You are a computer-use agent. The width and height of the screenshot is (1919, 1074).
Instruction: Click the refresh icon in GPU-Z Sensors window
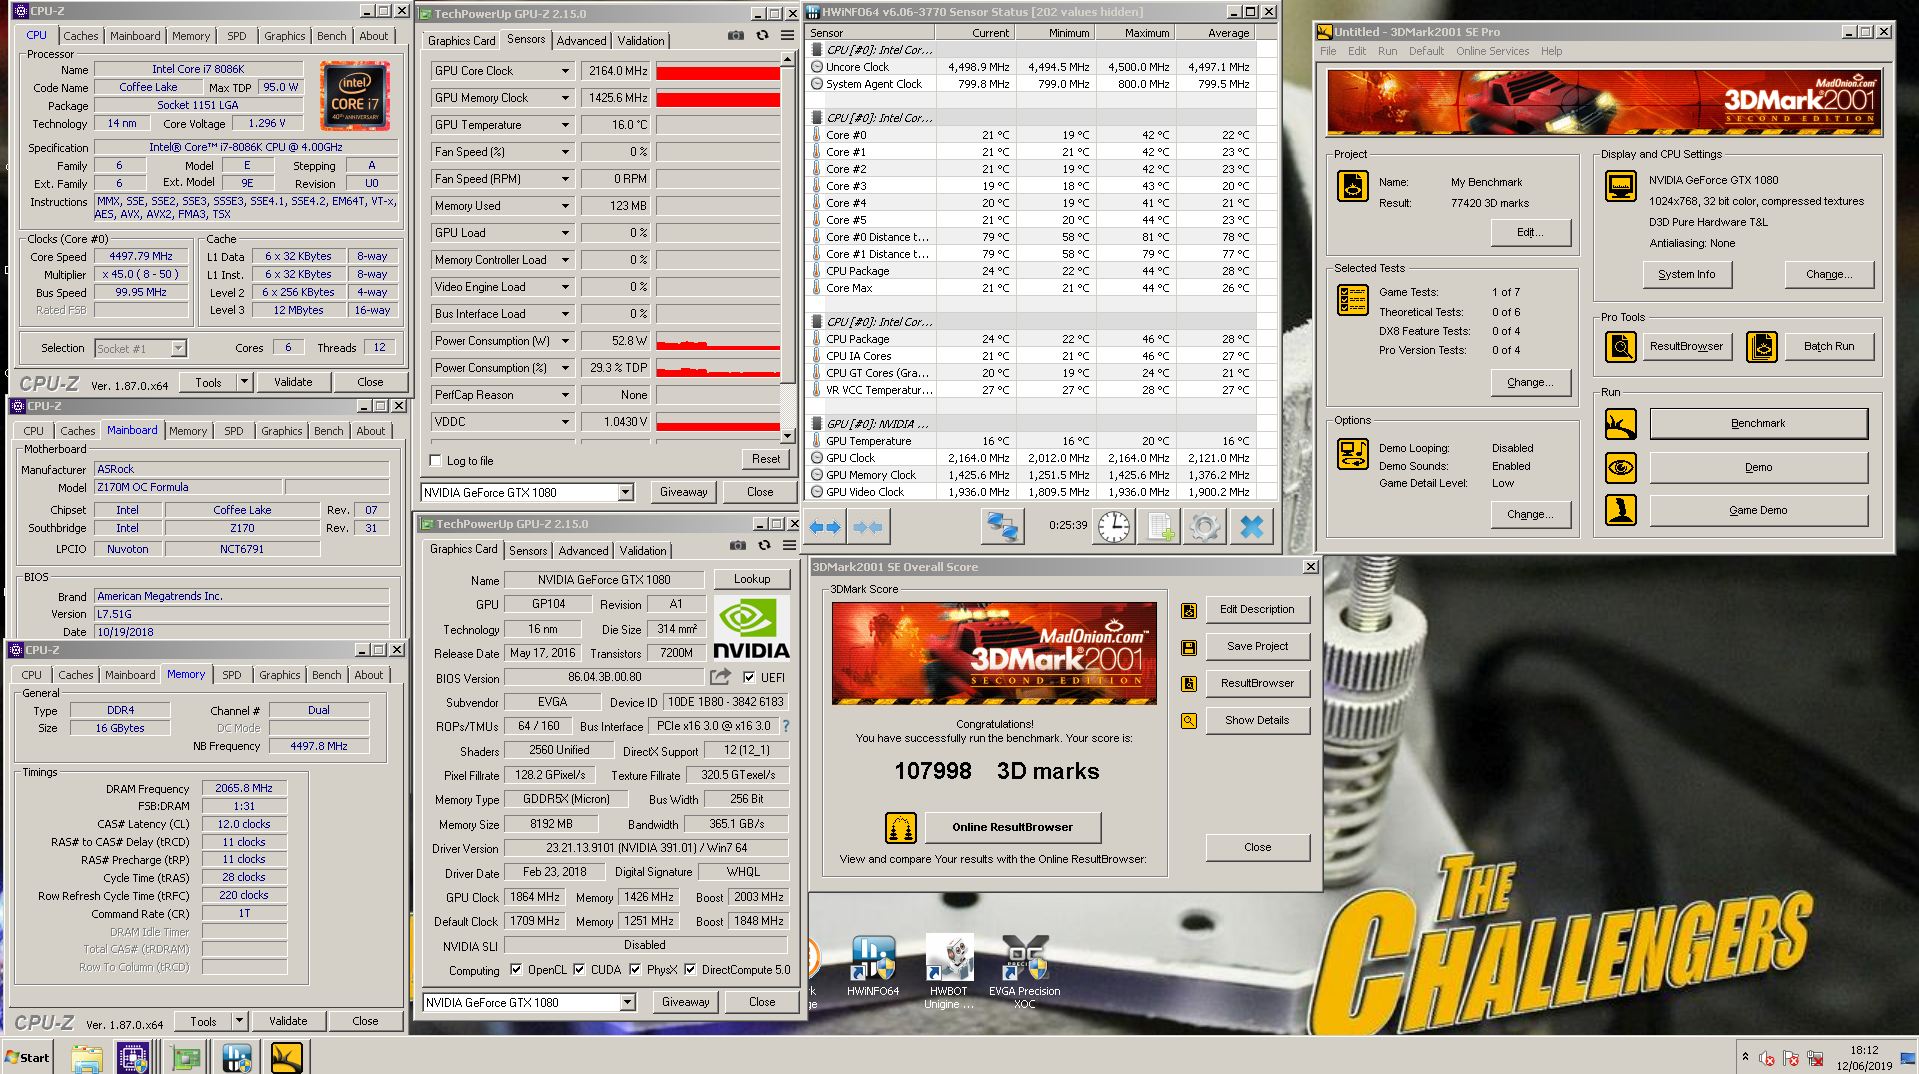[x=762, y=35]
